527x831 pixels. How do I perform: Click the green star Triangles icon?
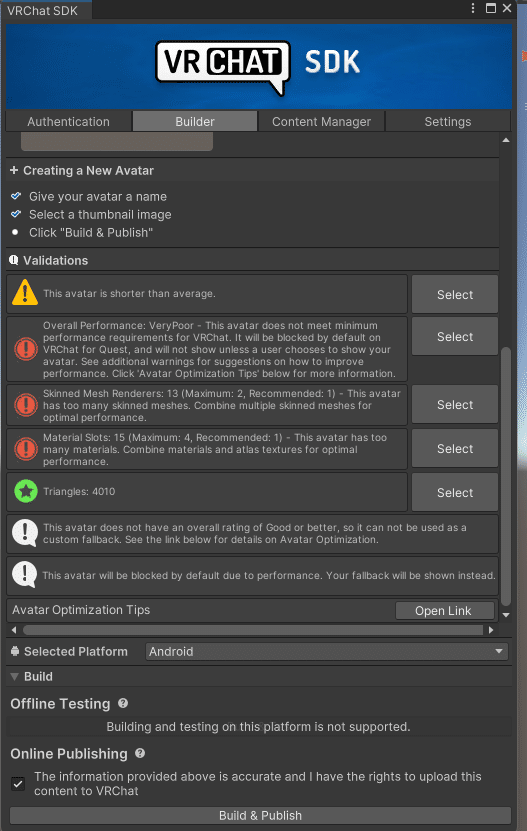[x=25, y=491]
